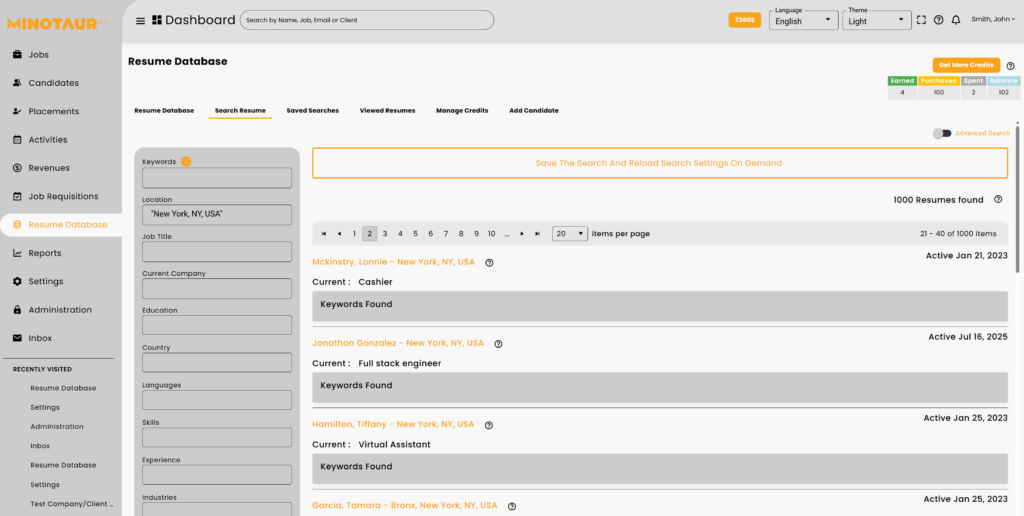Go to the last results page

(x=538, y=234)
